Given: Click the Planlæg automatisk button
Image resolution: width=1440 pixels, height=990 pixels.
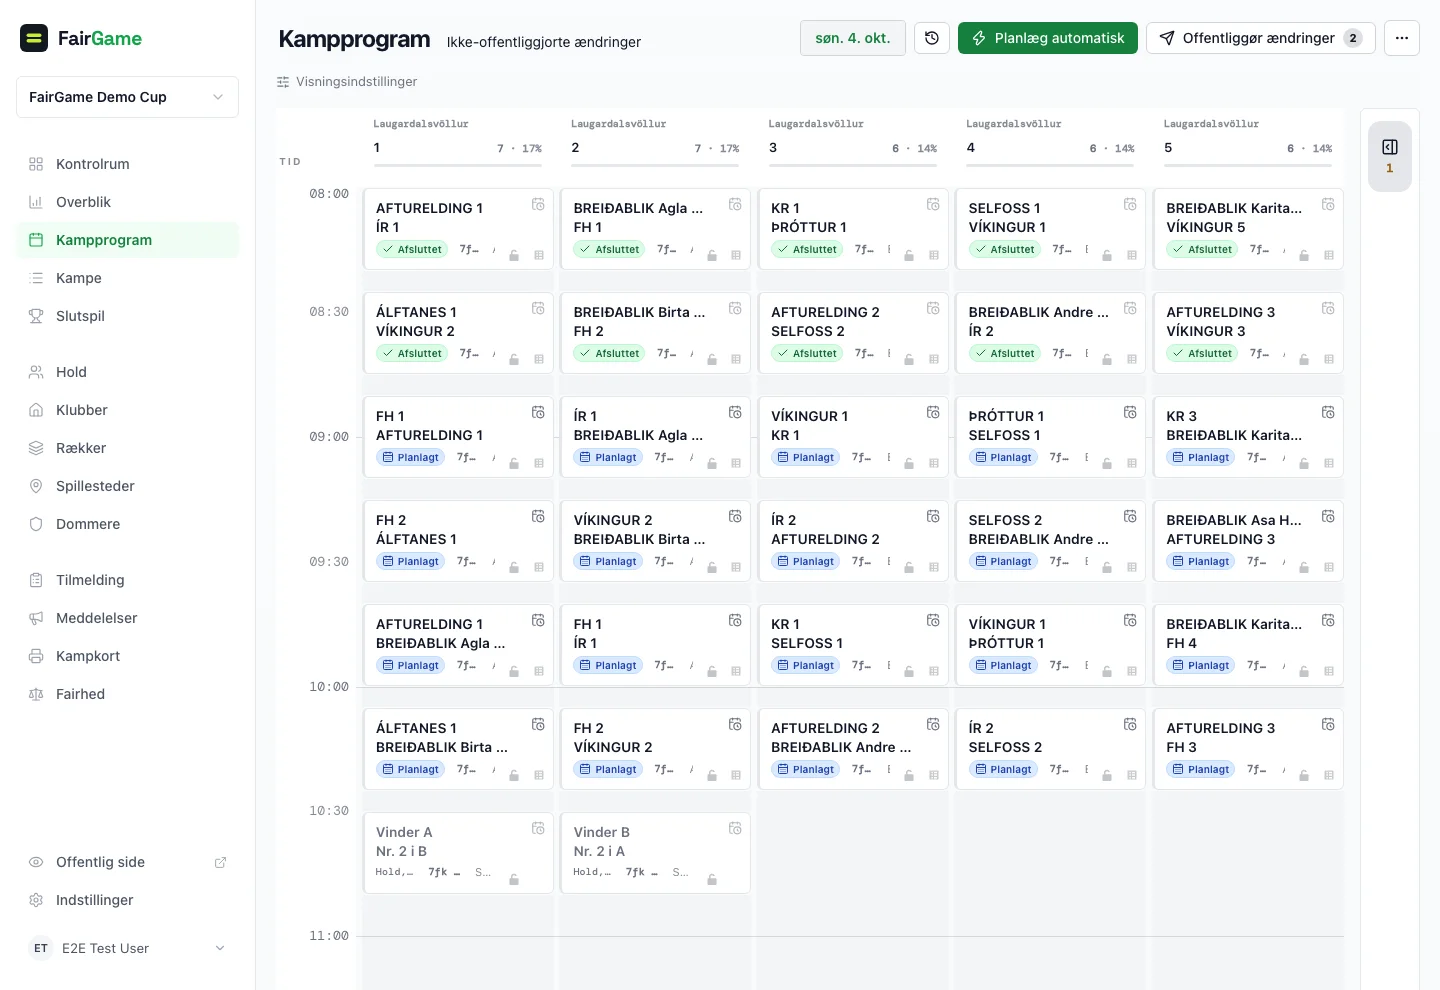Looking at the screenshot, I should pyautogui.click(x=1048, y=38).
